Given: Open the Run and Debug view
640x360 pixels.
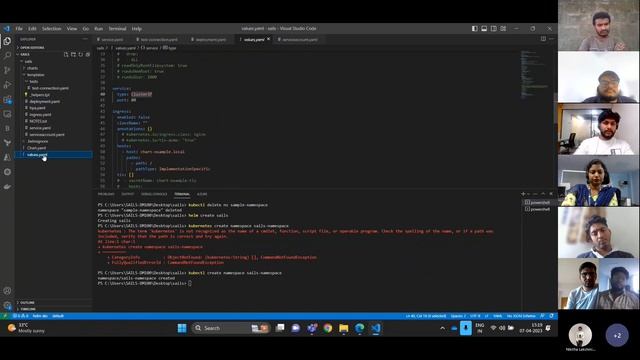Looking at the screenshot, I should 7,85.
